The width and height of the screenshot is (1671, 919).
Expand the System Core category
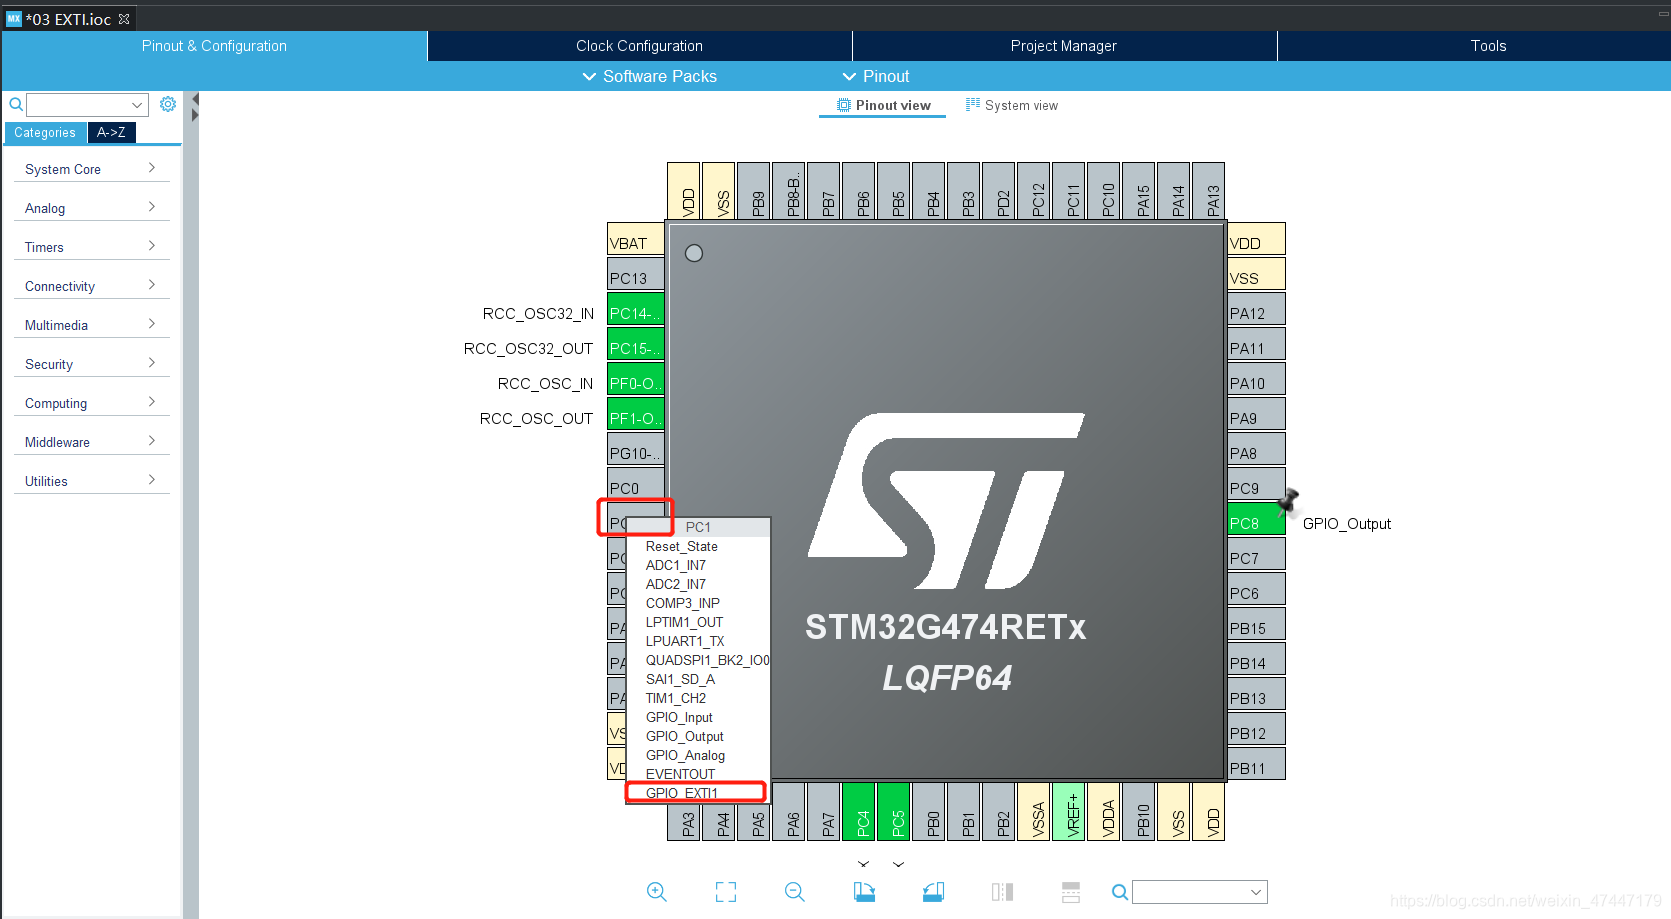pyautogui.click(x=91, y=169)
